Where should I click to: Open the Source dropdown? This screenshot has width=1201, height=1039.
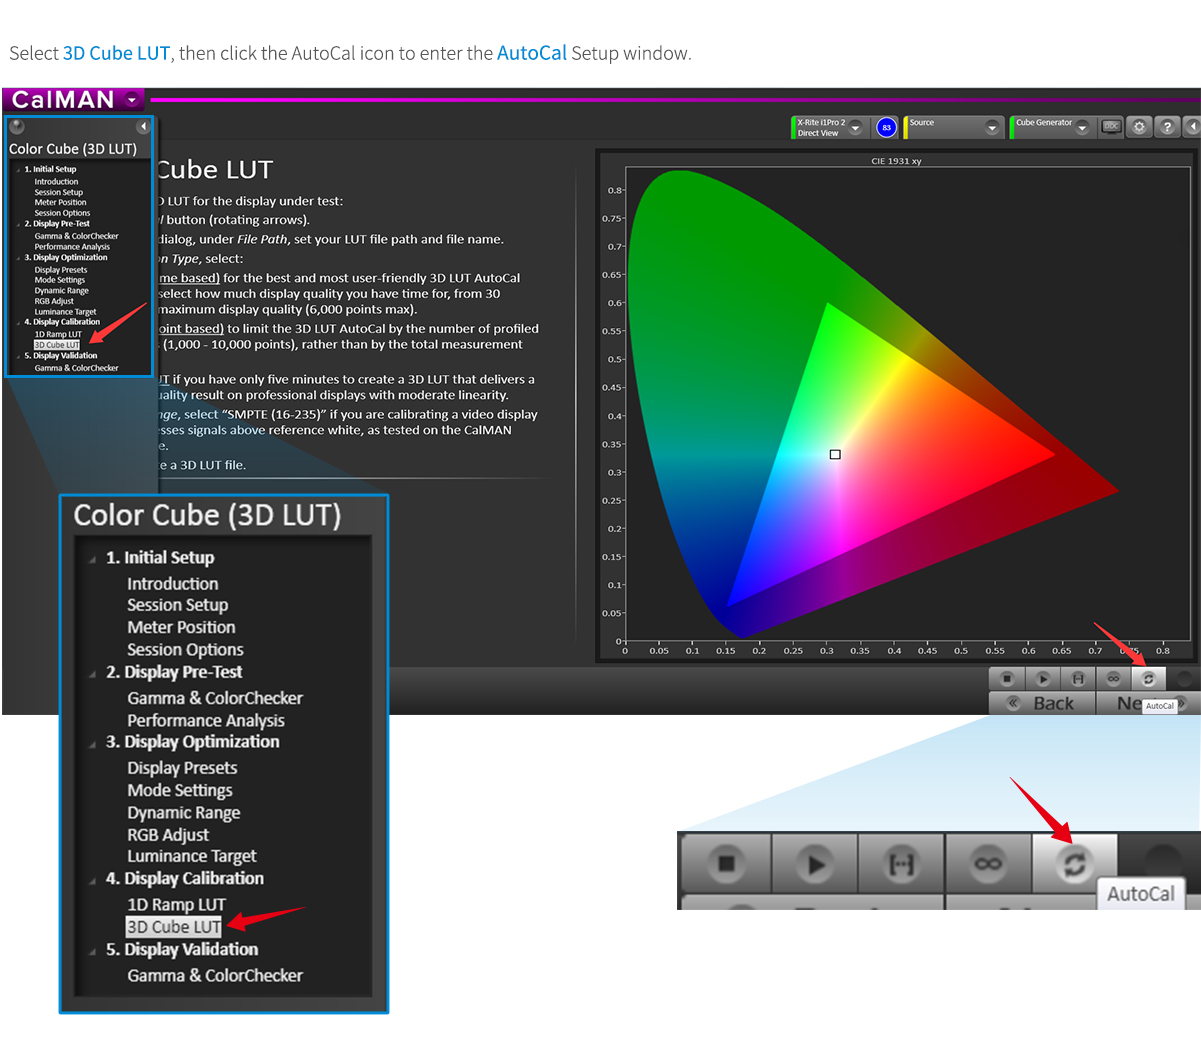992,128
